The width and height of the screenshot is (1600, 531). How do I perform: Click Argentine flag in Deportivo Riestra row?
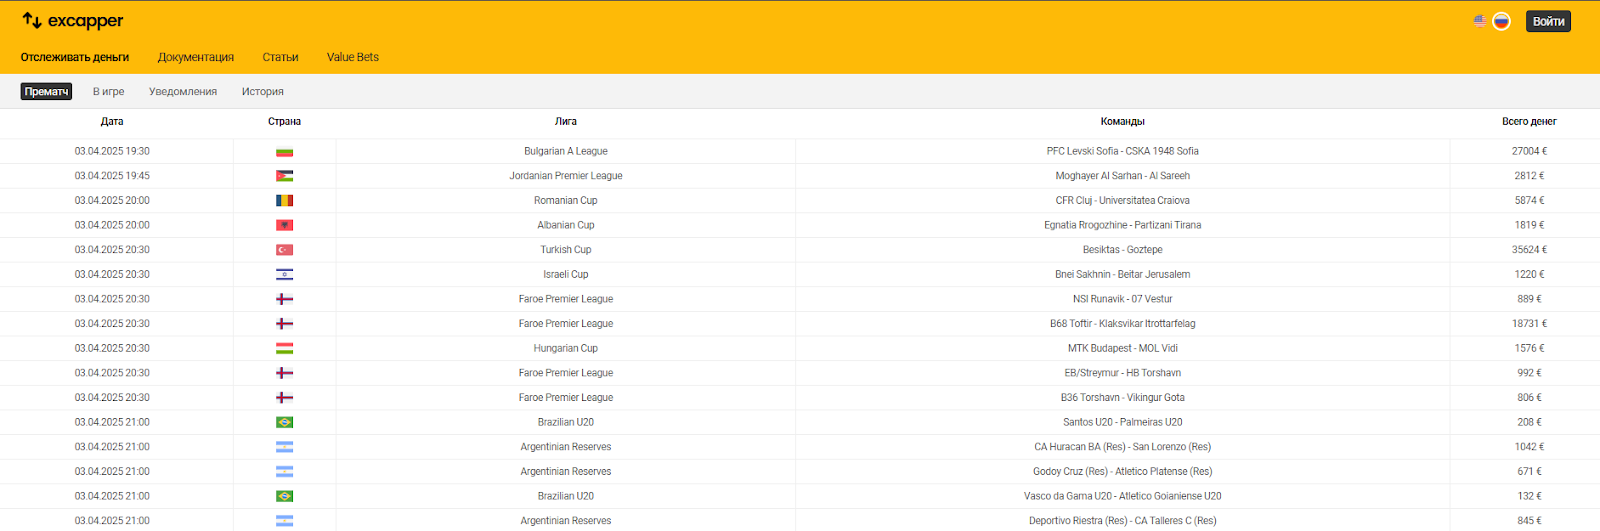coord(284,521)
